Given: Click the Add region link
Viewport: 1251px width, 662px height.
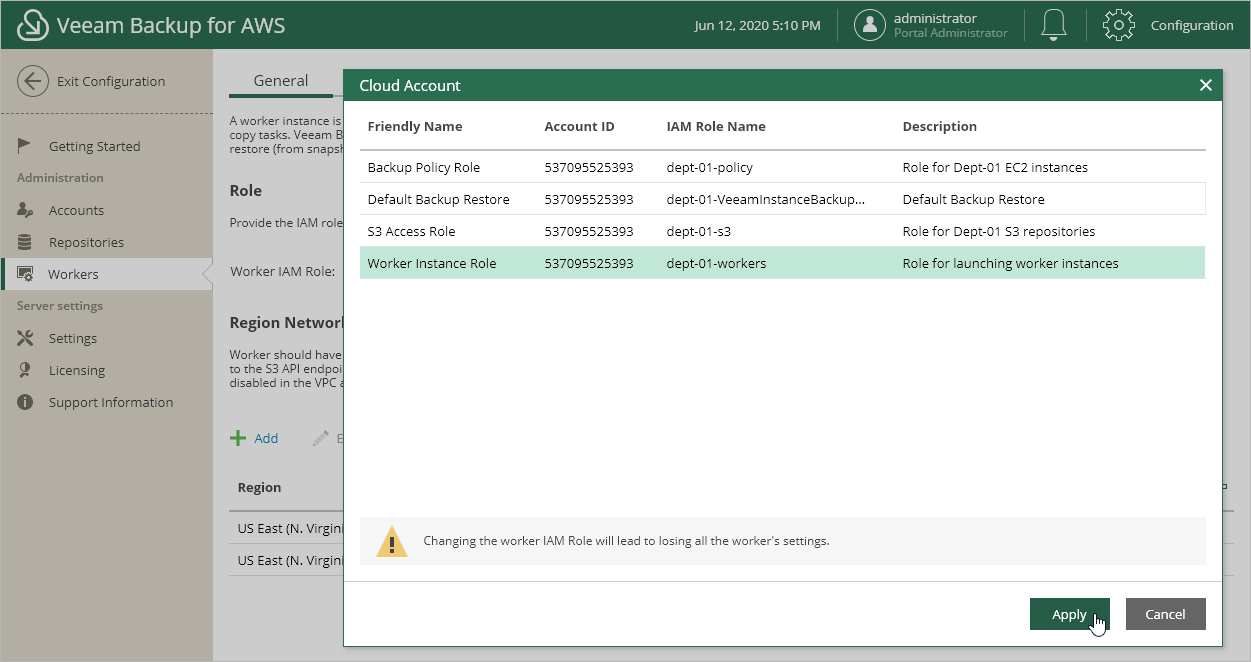Looking at the screenshot, I should (266, 438).
